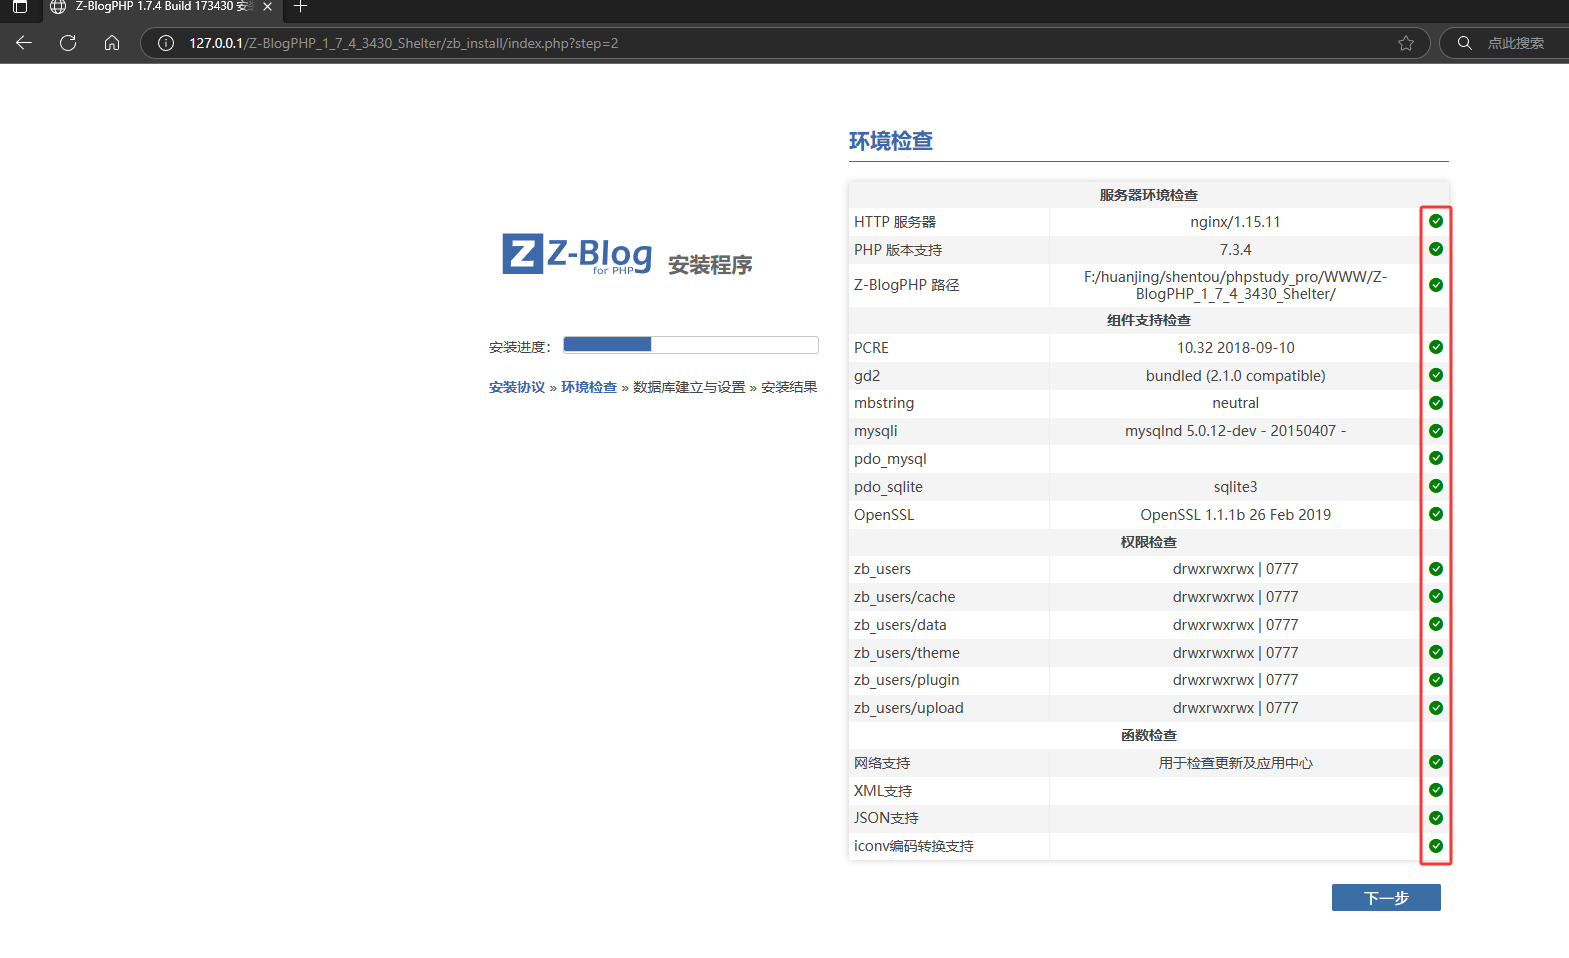1569x958 pixels.
Task: Click the green check for pdo_sqlite
Action: 1436,486
